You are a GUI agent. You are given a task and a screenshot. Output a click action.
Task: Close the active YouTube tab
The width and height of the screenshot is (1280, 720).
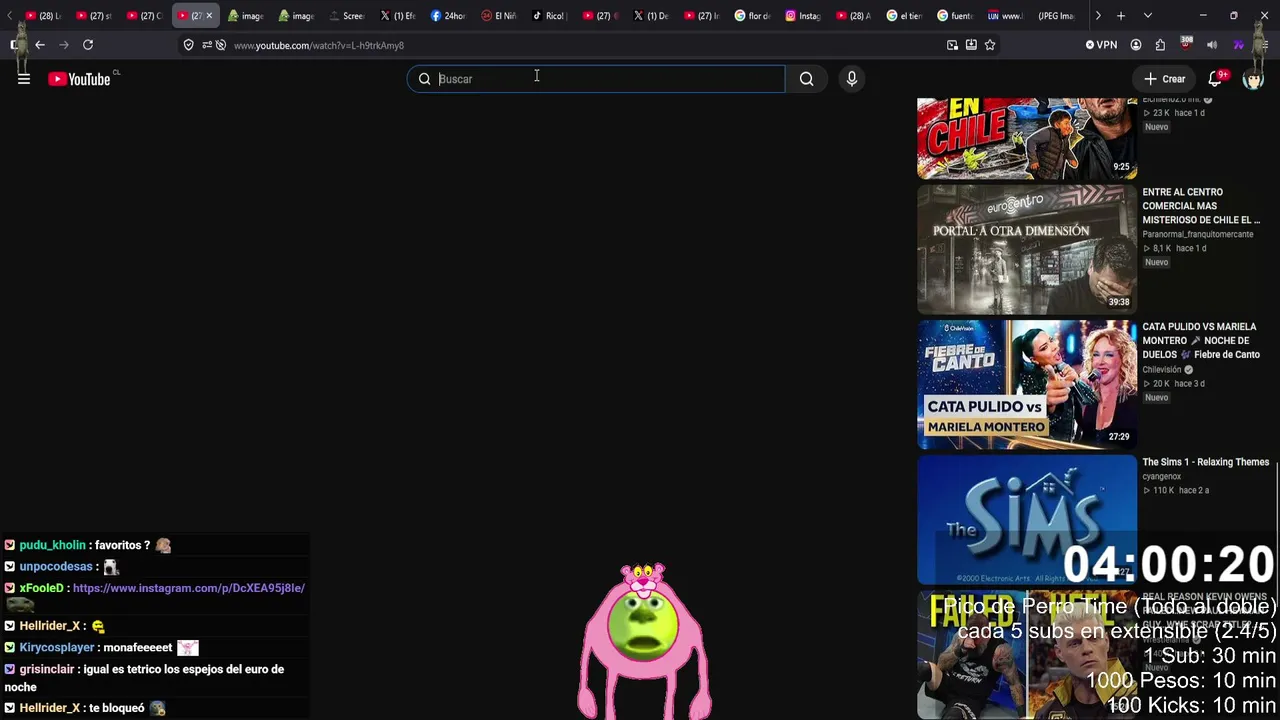[209, 16]
